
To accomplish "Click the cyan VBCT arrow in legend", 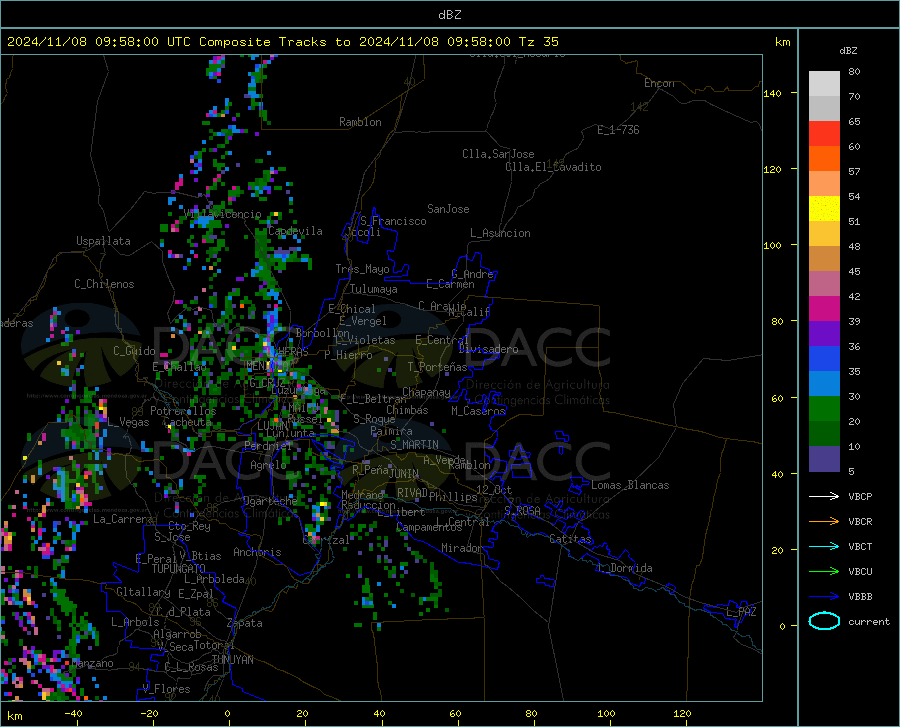I will click(x=824, y=546).
